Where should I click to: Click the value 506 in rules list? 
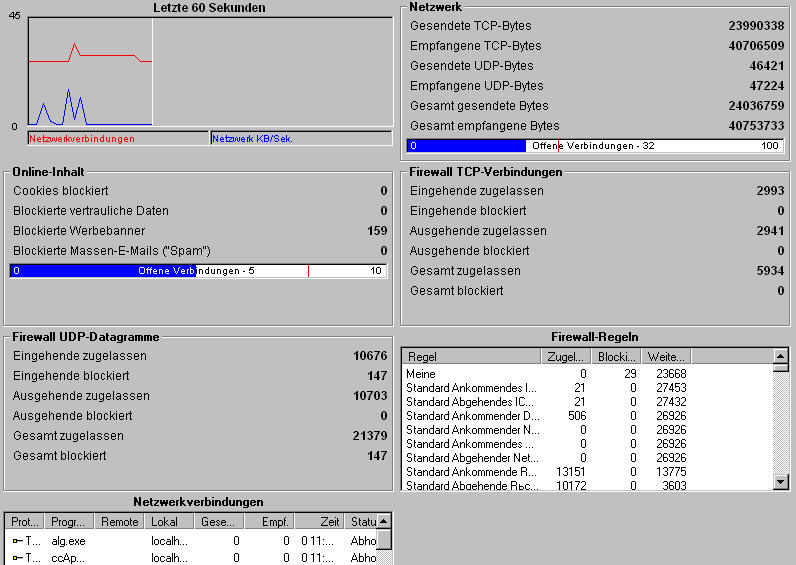coord(577,416)
